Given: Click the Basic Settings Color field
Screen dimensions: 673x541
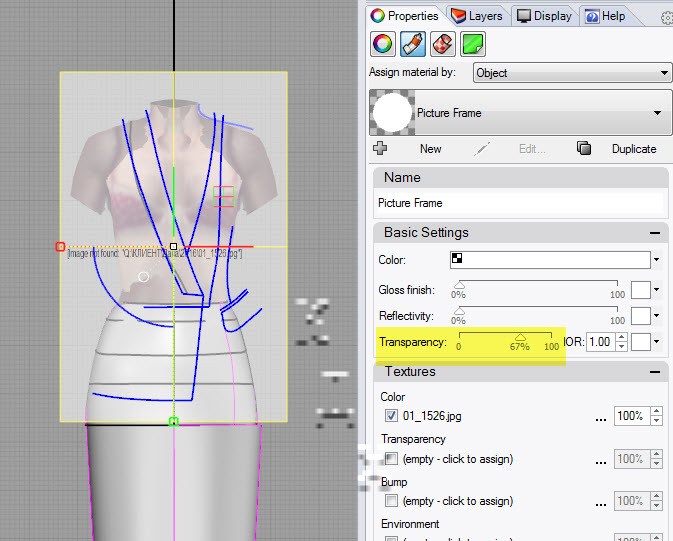Looking at the screenshot, I should pyautogui.click(x=550, y=260).
